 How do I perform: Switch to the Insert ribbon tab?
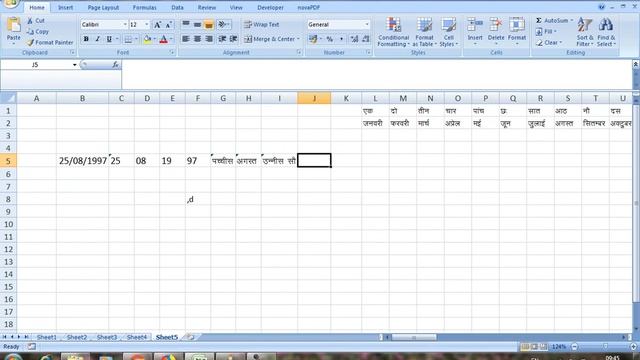pos(65,7)
